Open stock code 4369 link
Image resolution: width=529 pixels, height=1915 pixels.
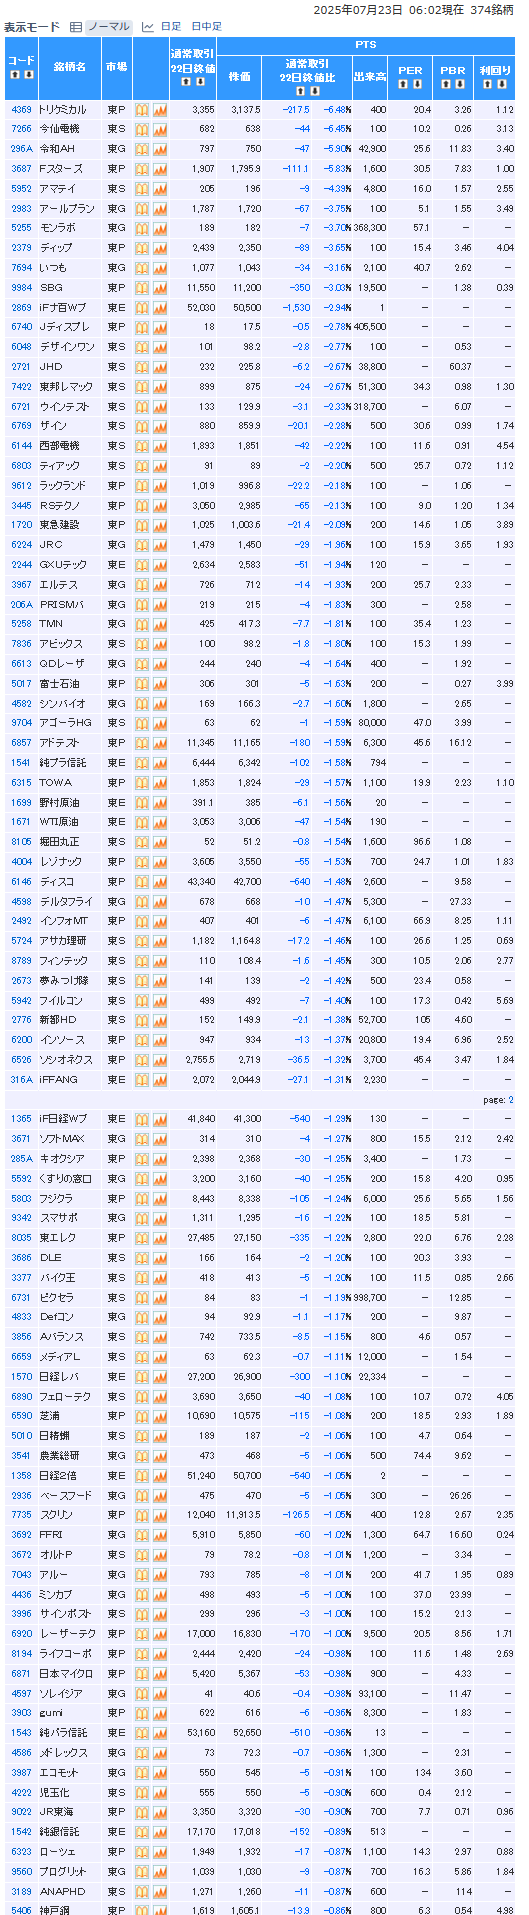21,109
